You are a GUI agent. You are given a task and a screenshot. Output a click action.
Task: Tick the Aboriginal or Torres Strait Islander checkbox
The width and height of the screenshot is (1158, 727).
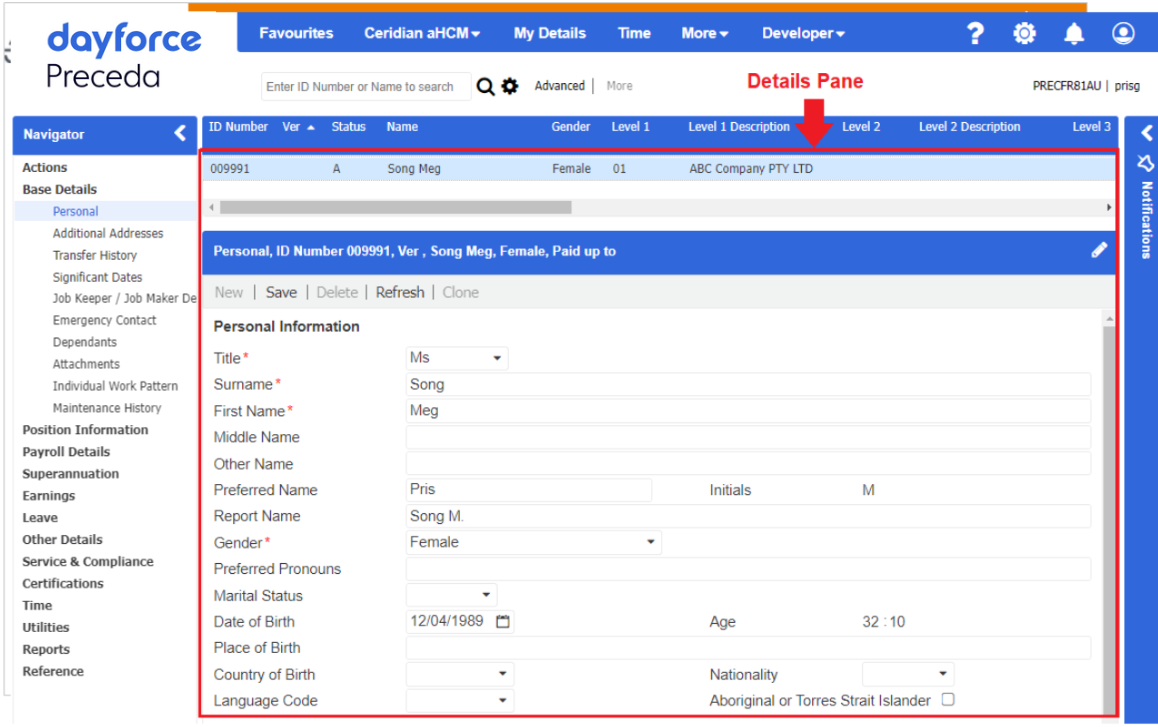948,700
